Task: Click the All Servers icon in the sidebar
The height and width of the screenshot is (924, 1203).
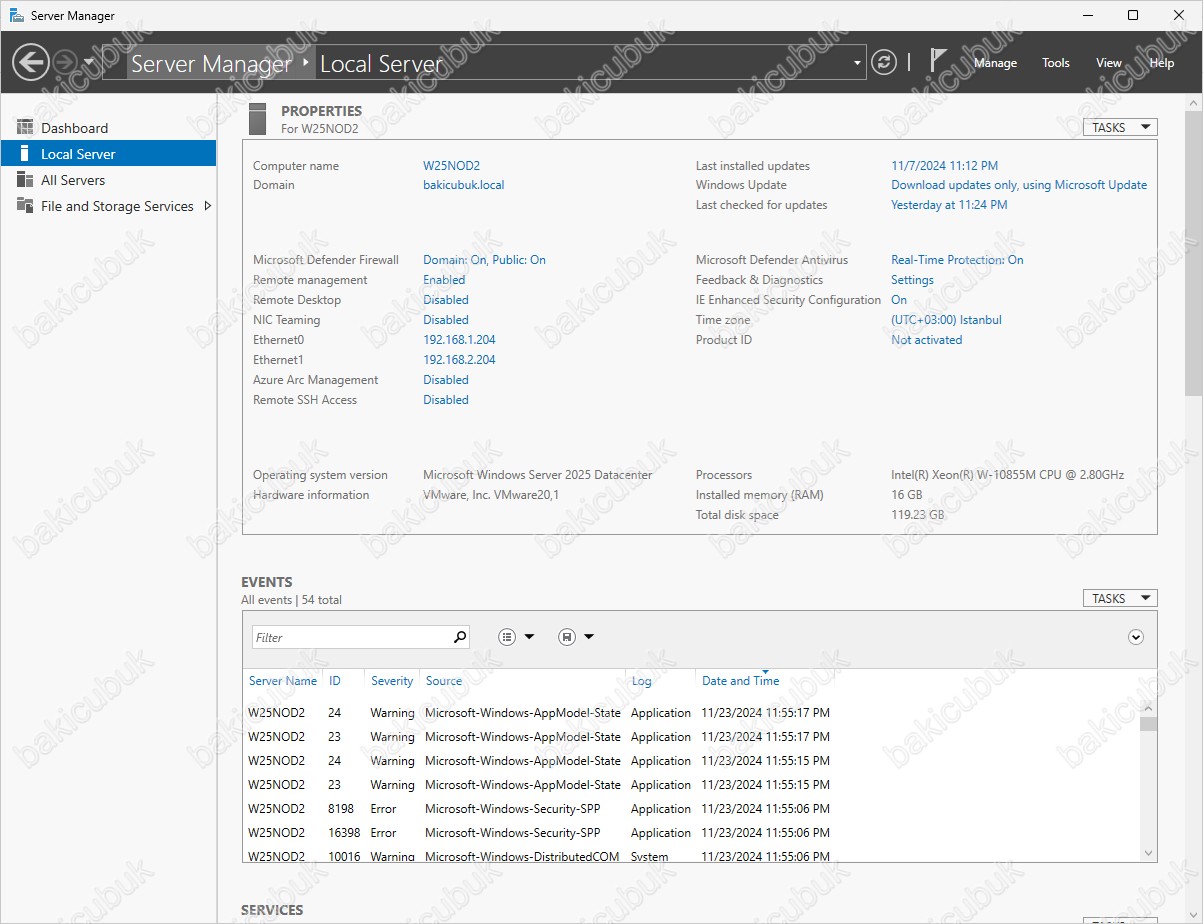Action: tap(25, 180)
